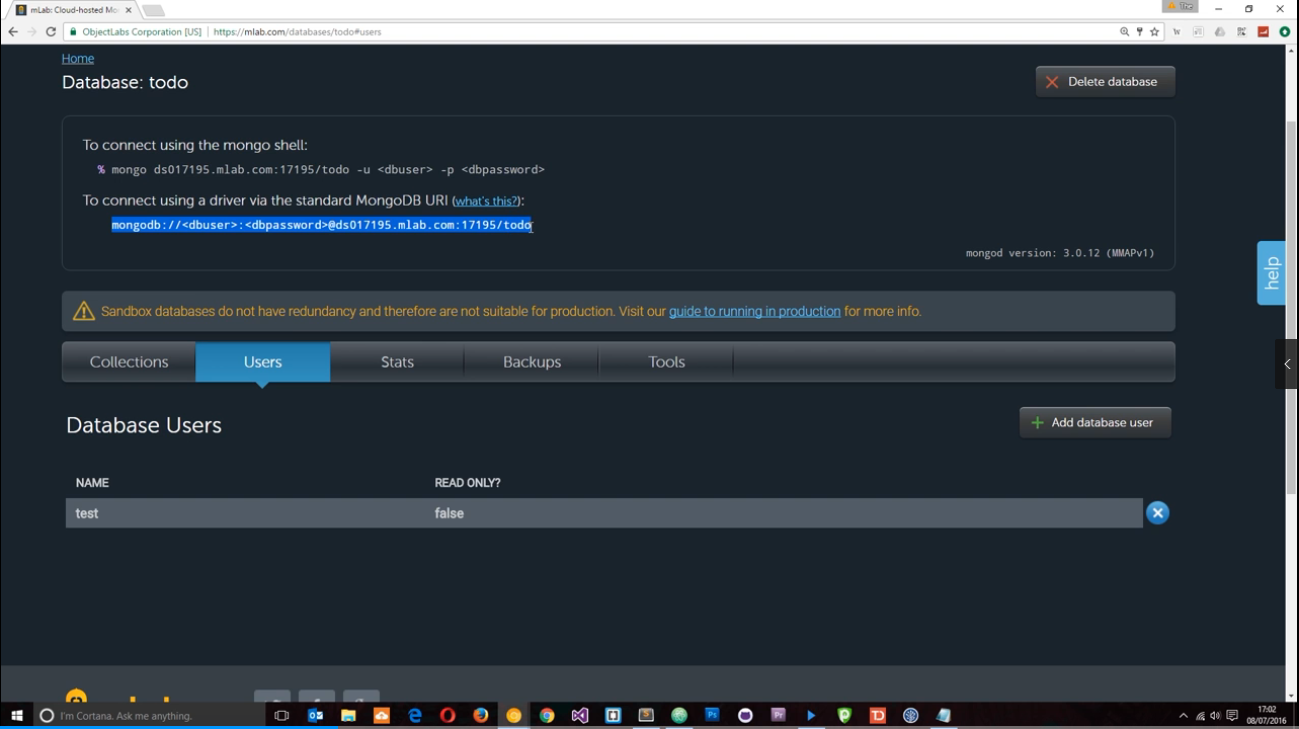
Task: Click the Chrome address bar URL
Action: [x=297, y=32]
